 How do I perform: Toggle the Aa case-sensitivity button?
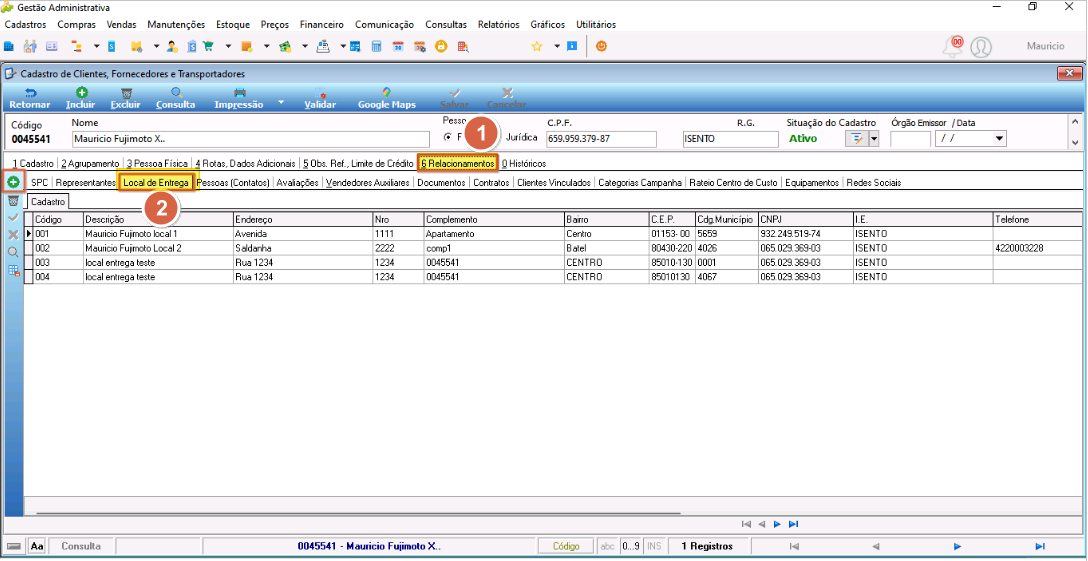[37, 546]
